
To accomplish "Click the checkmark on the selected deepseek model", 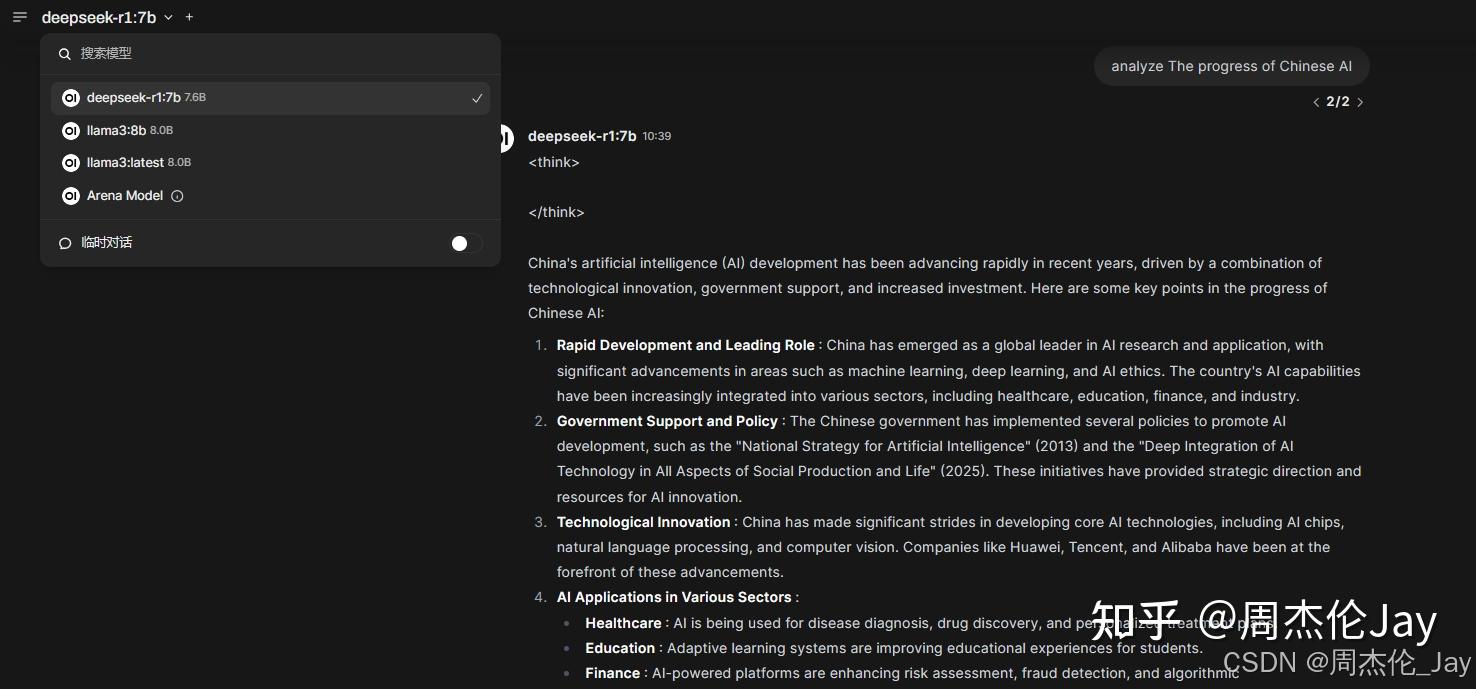I will tap(477, 98).
